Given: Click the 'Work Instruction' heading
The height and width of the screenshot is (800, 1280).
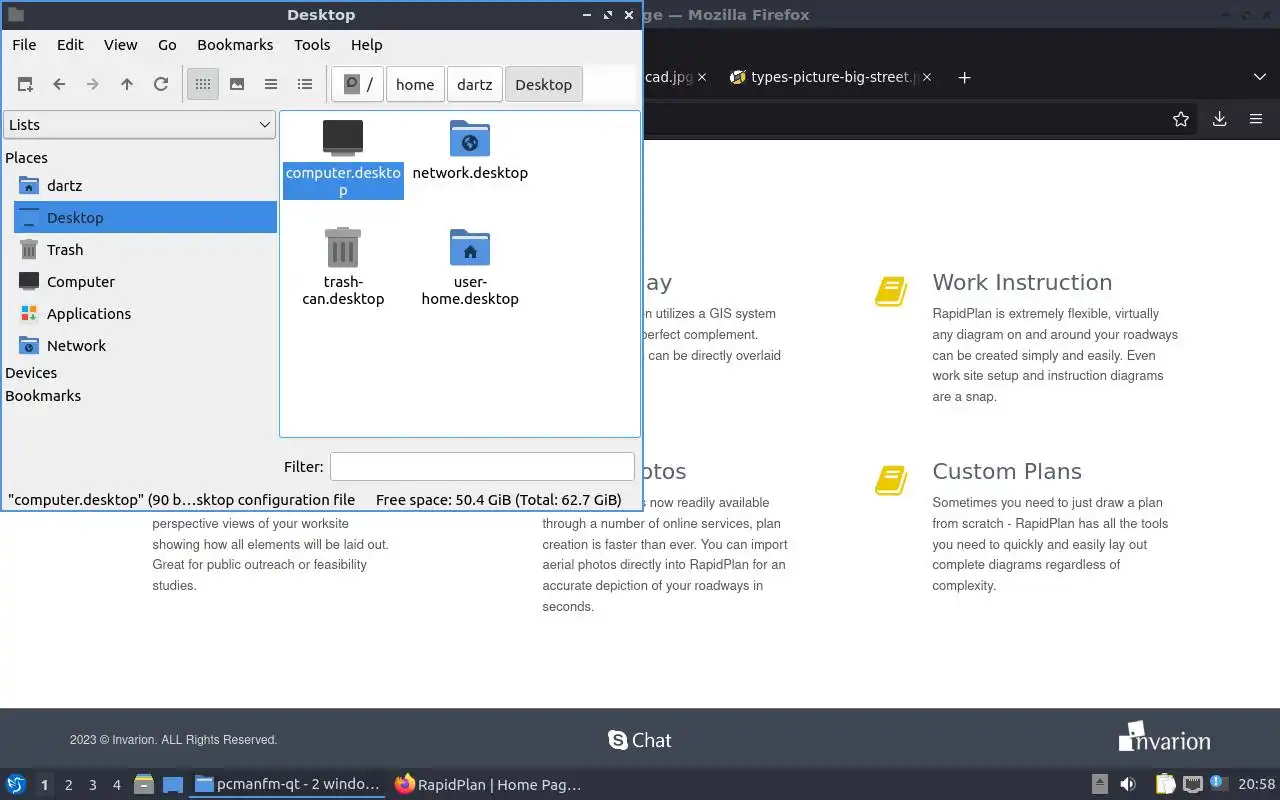Looking at the screenshot, I should coord(1022,283).
